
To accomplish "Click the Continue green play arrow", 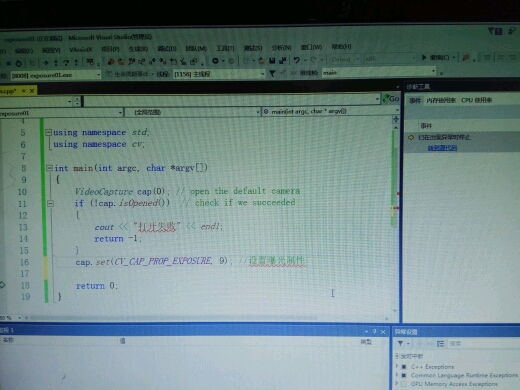I will pyautogui.click(x=424, y=58).
